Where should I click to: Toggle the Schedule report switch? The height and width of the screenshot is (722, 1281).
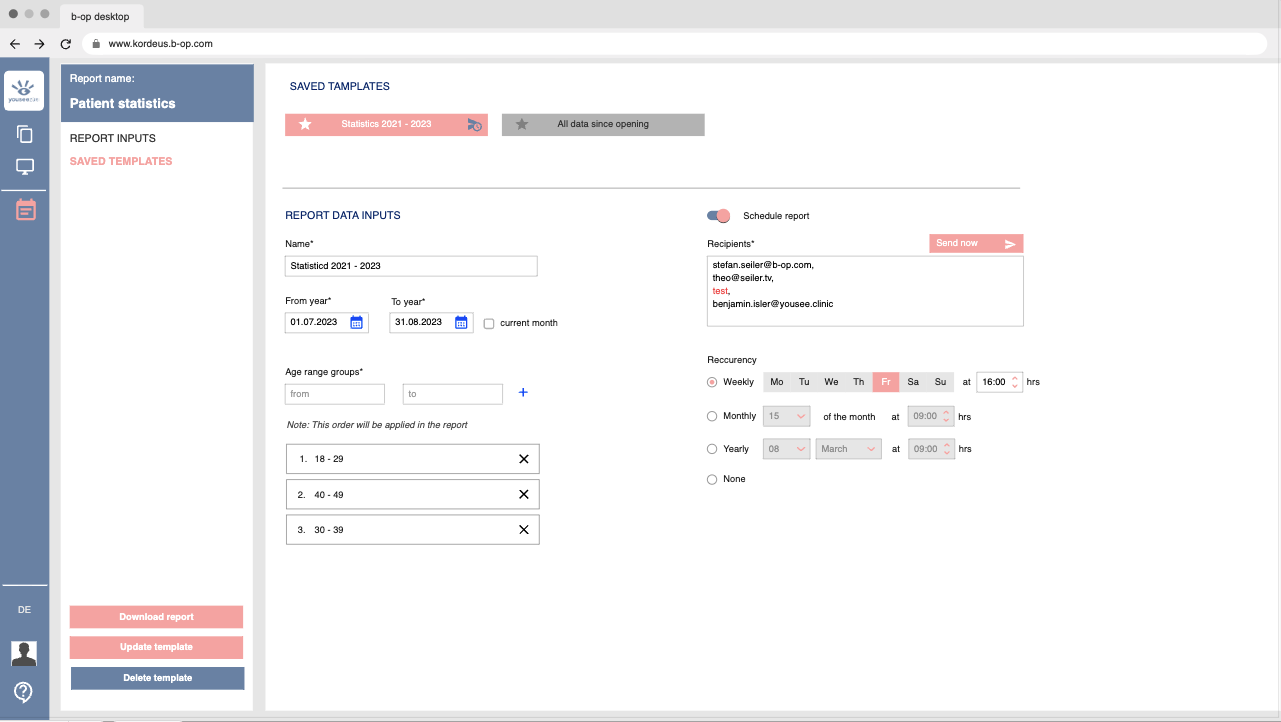[718, 216]
